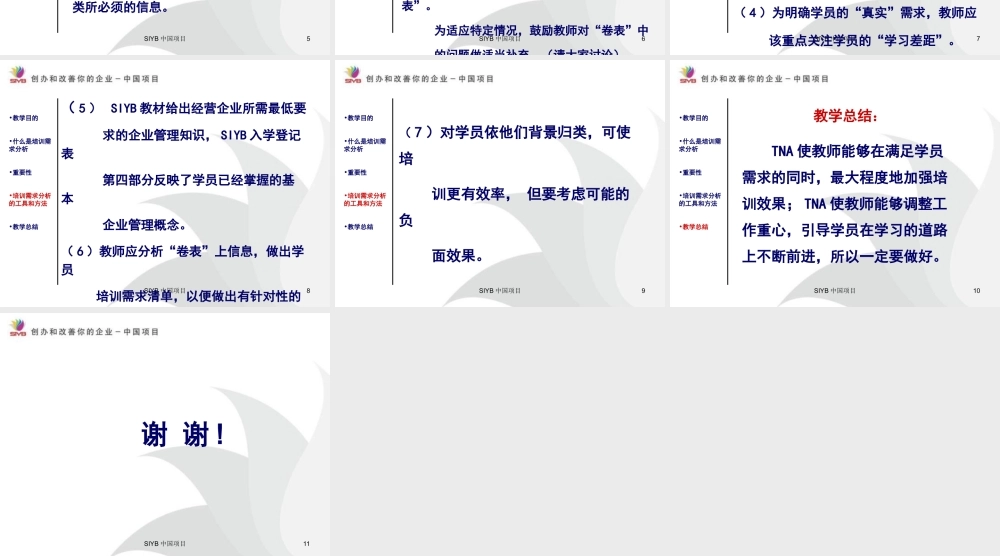Viewport: 1000px width, 556px height.
Task: Click 教学目的 in slide 10 sidebar
Action: click(694, 118)
